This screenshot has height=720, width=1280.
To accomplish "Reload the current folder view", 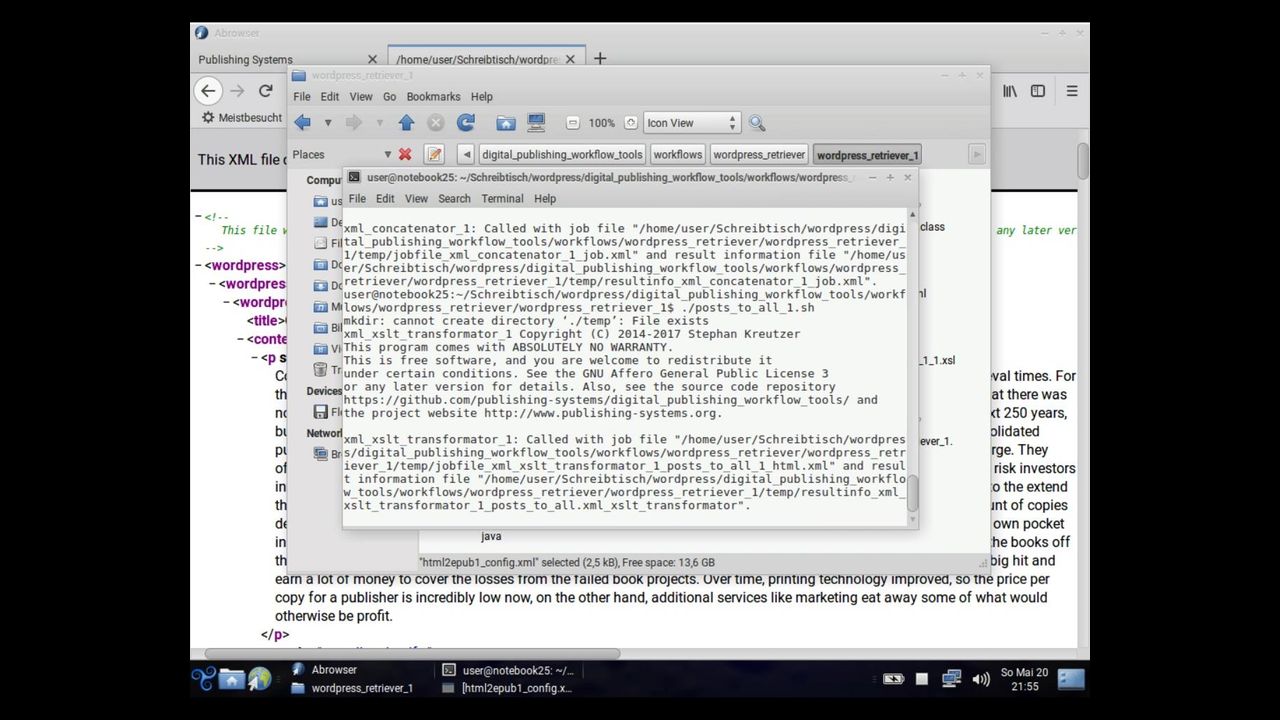I will click(x=465, y=123).
